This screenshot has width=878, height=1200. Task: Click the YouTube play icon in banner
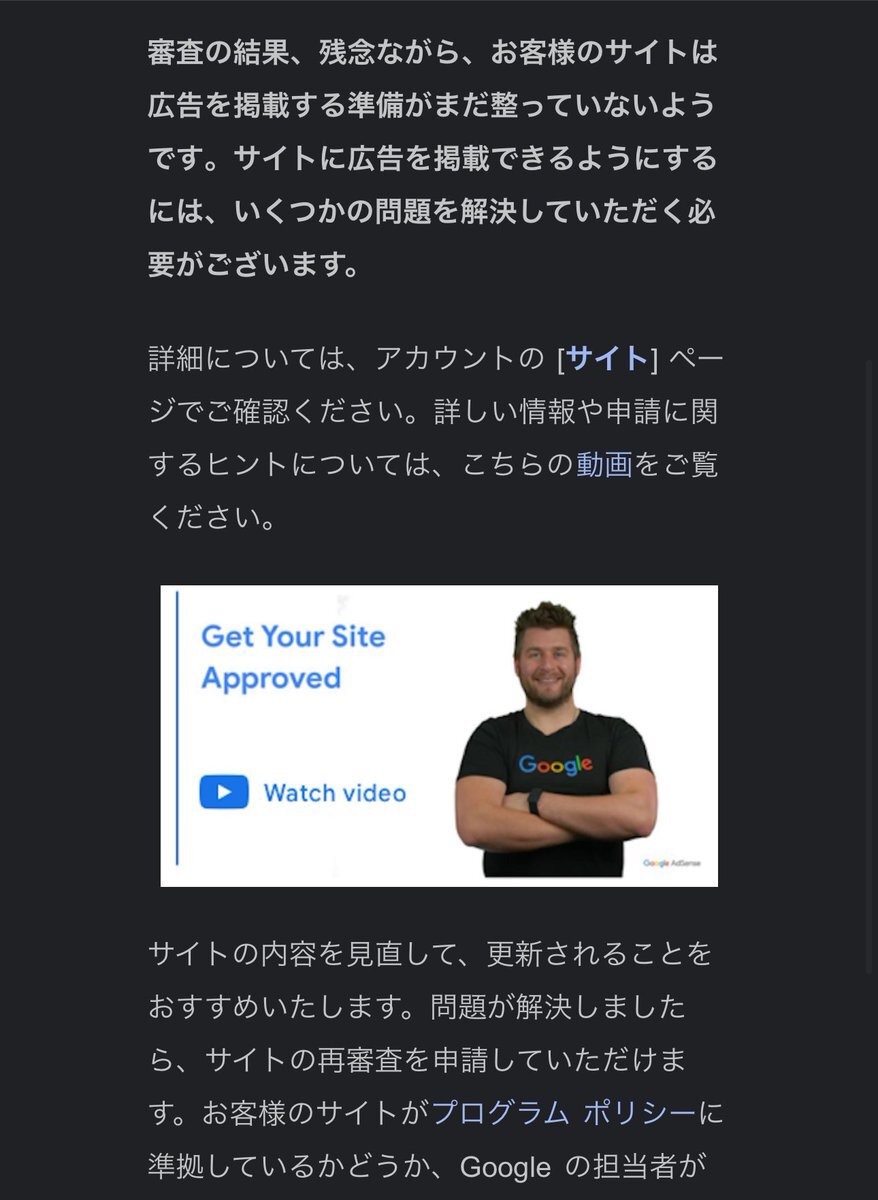point(224,792)
